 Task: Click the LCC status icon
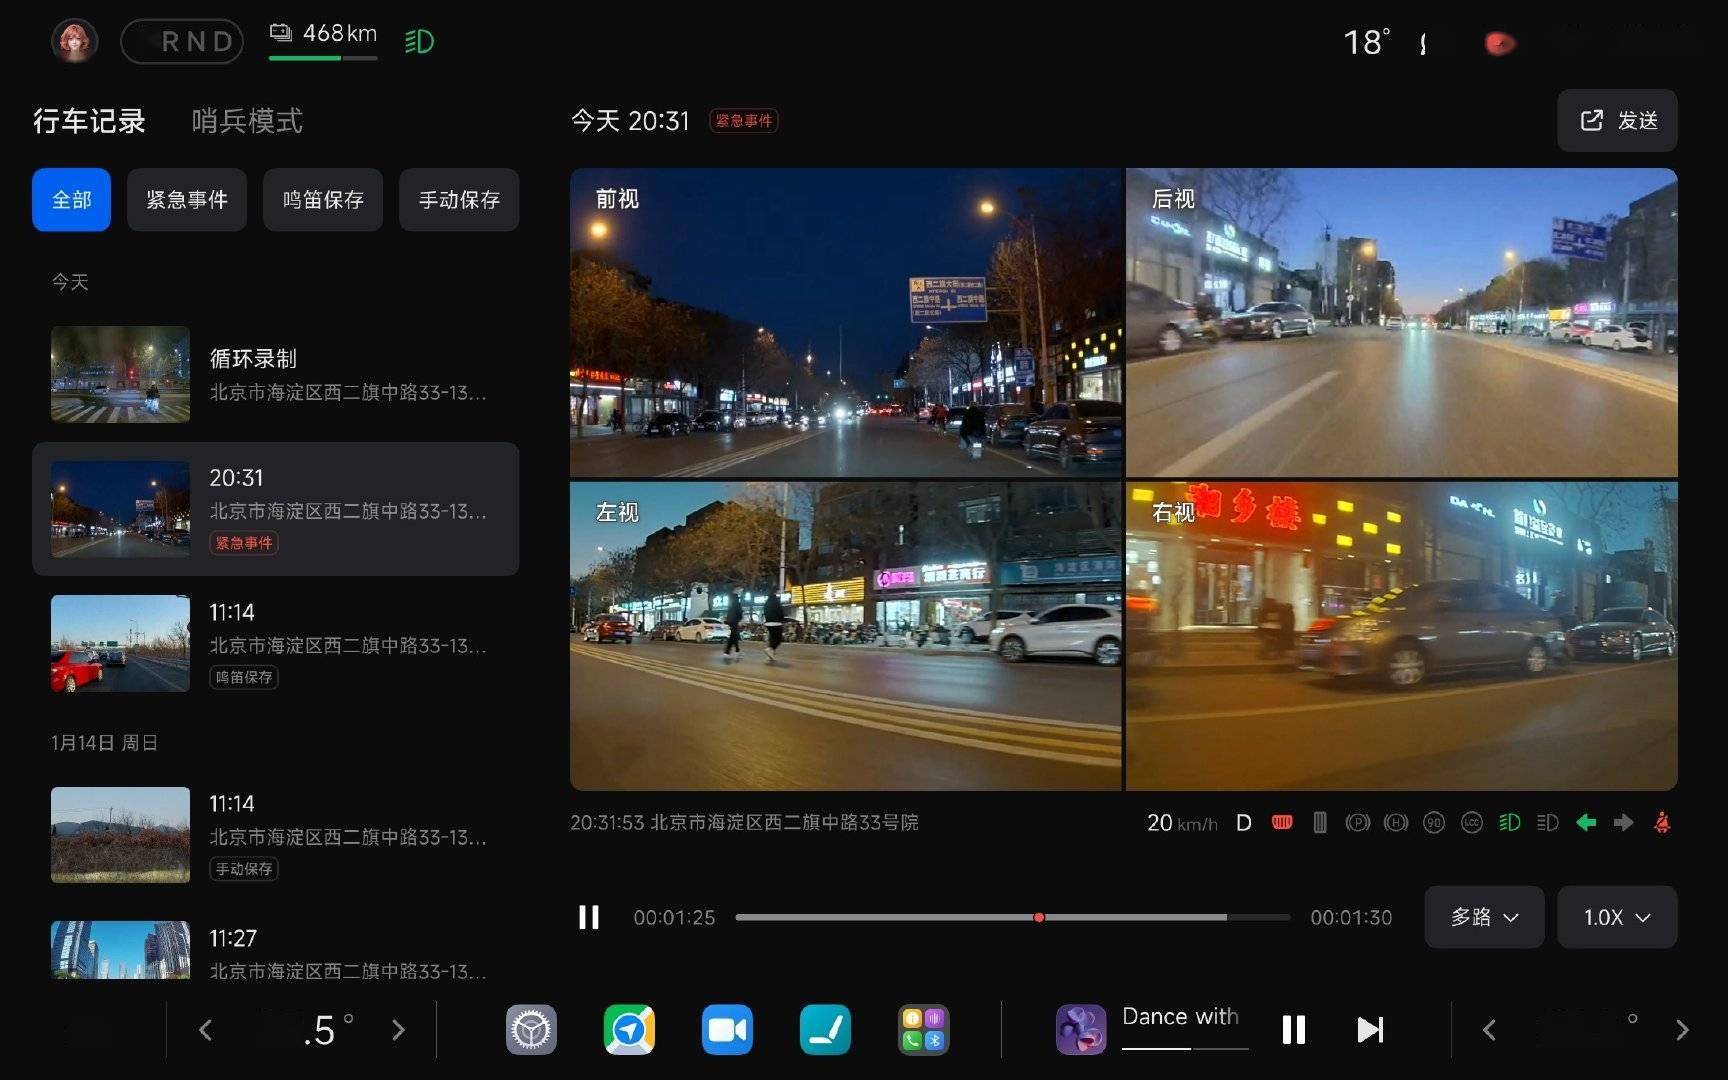click(1472, 822)
